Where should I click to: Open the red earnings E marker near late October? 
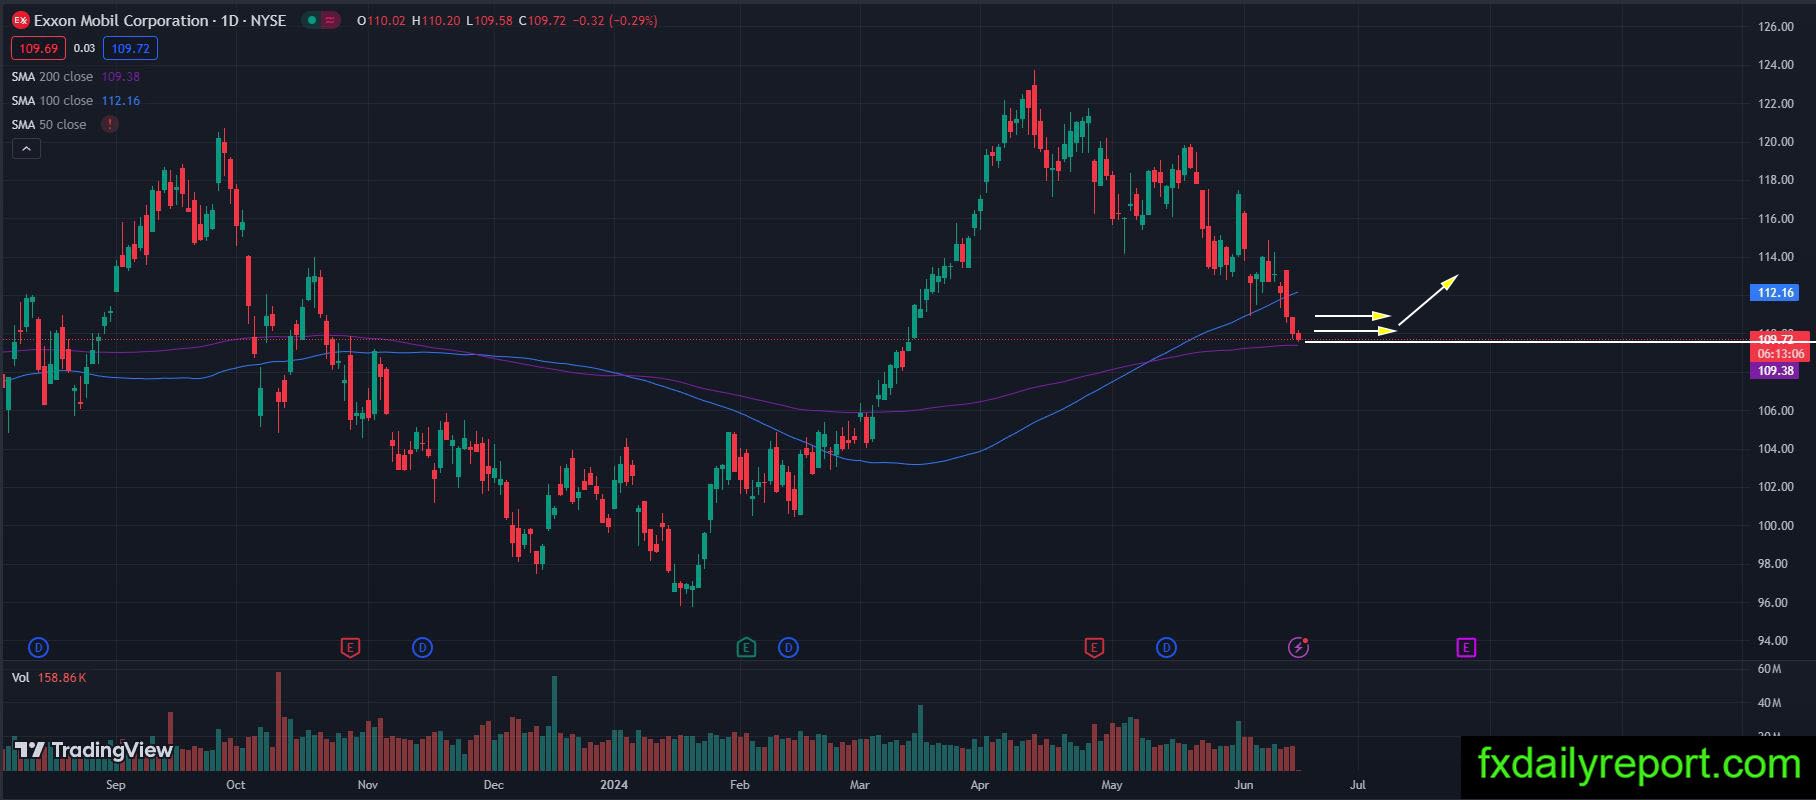(x=350, y=648)
